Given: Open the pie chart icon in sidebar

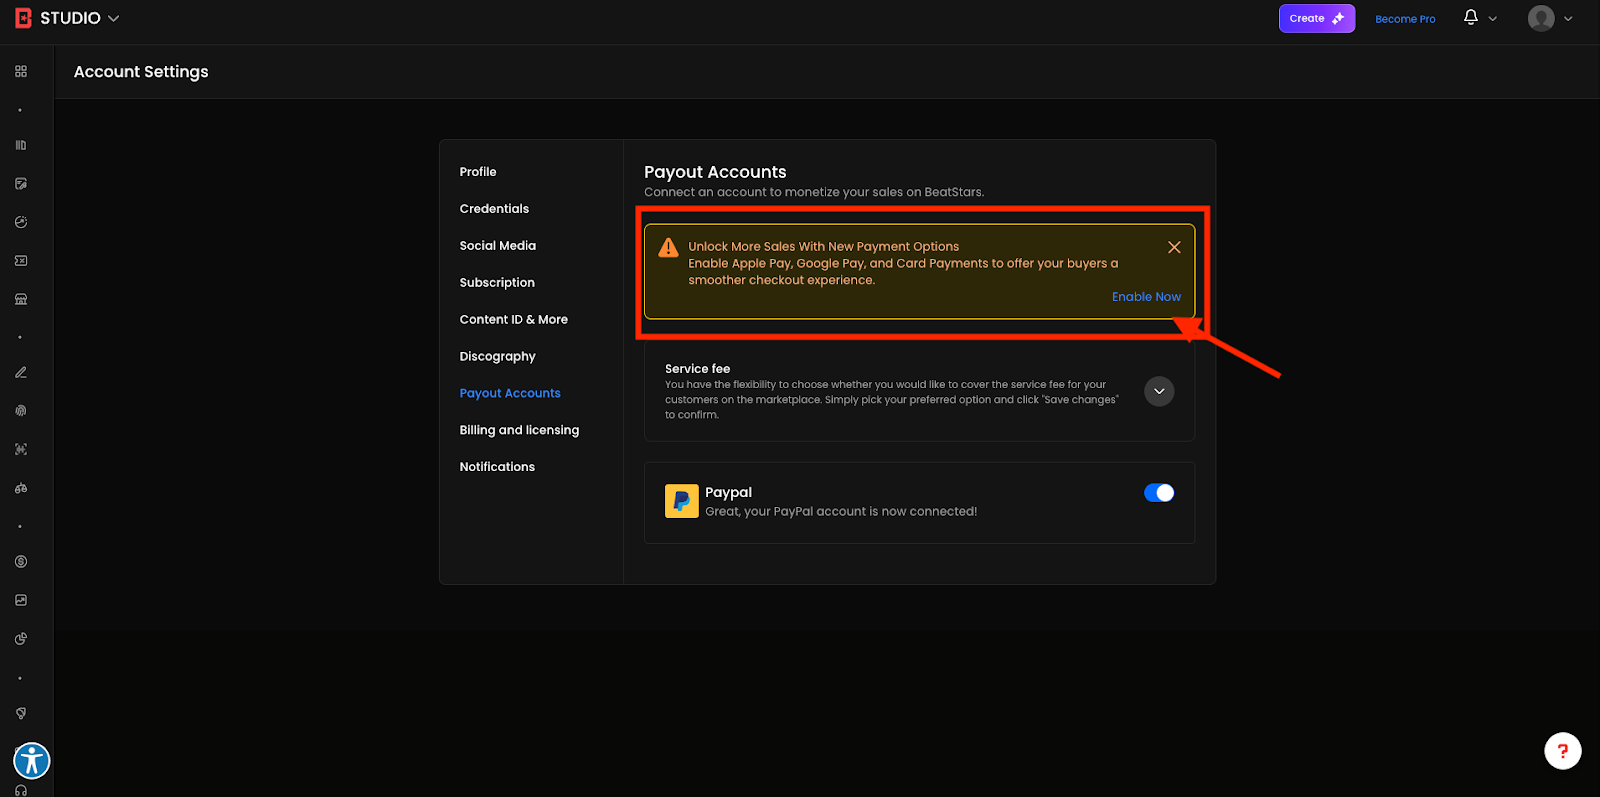Looking at the screenshot, I should [21, 639].
